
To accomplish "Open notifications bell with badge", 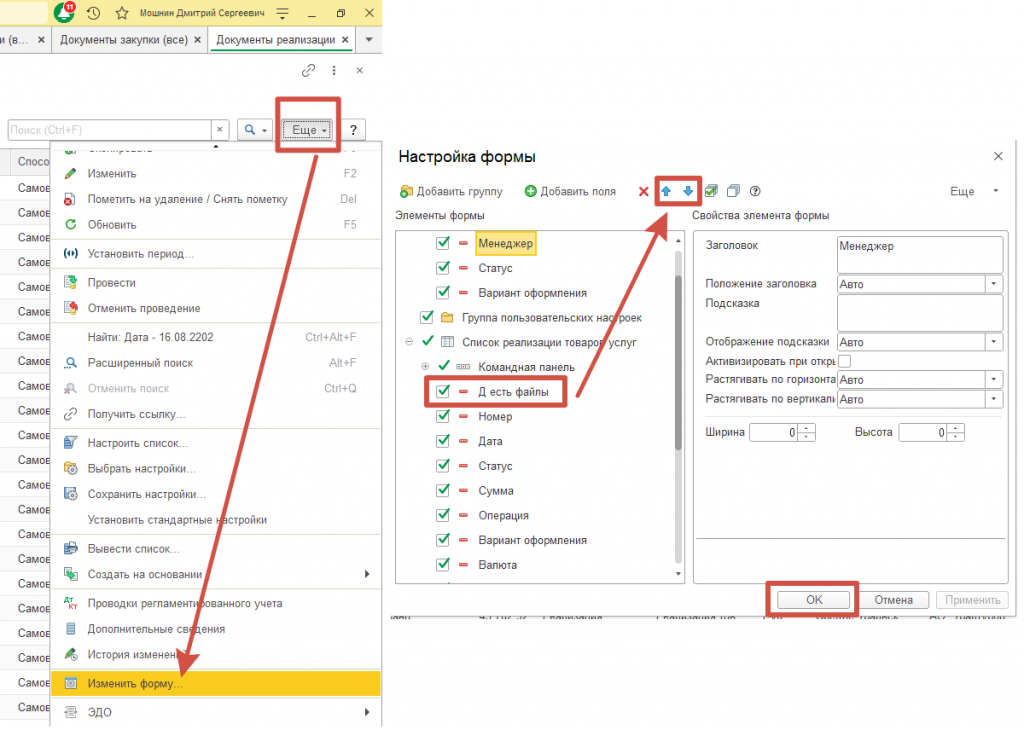I will (64, 12).
